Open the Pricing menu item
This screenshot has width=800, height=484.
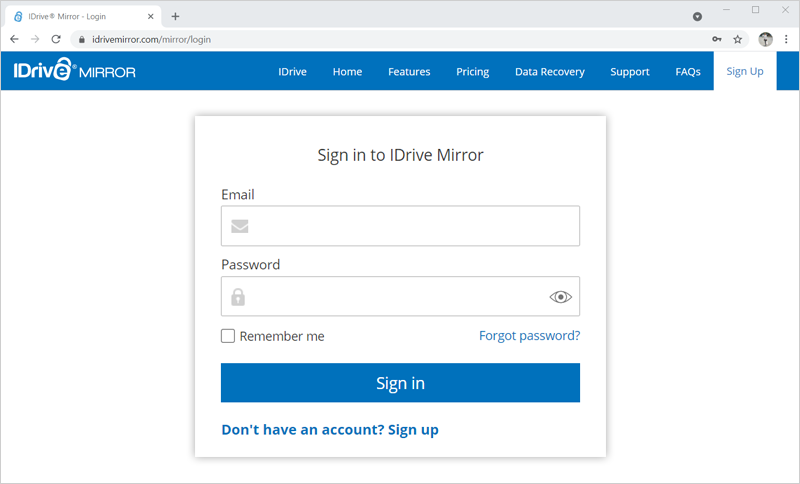(472, 72)
